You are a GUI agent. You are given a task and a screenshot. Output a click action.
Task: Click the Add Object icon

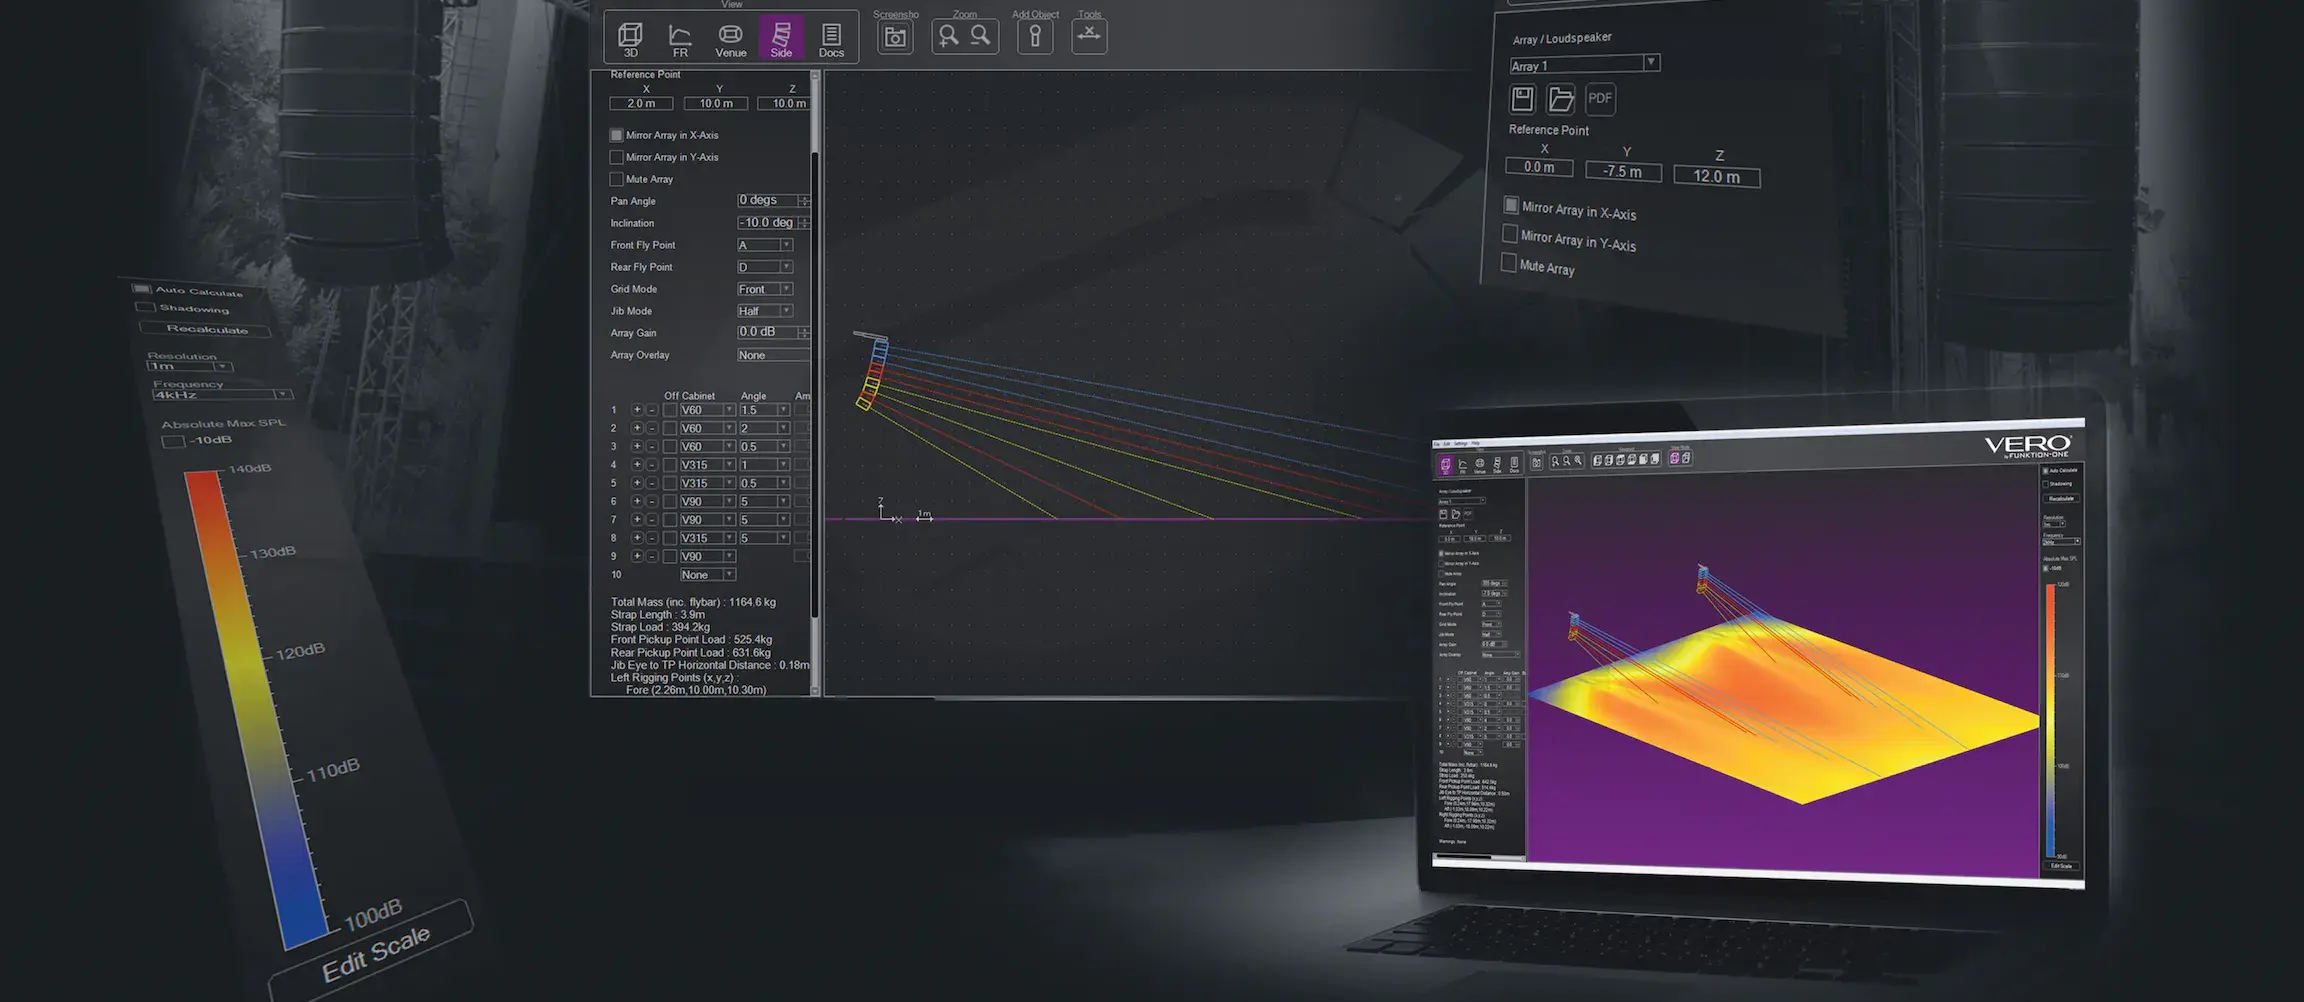(x=1035, y=37)
